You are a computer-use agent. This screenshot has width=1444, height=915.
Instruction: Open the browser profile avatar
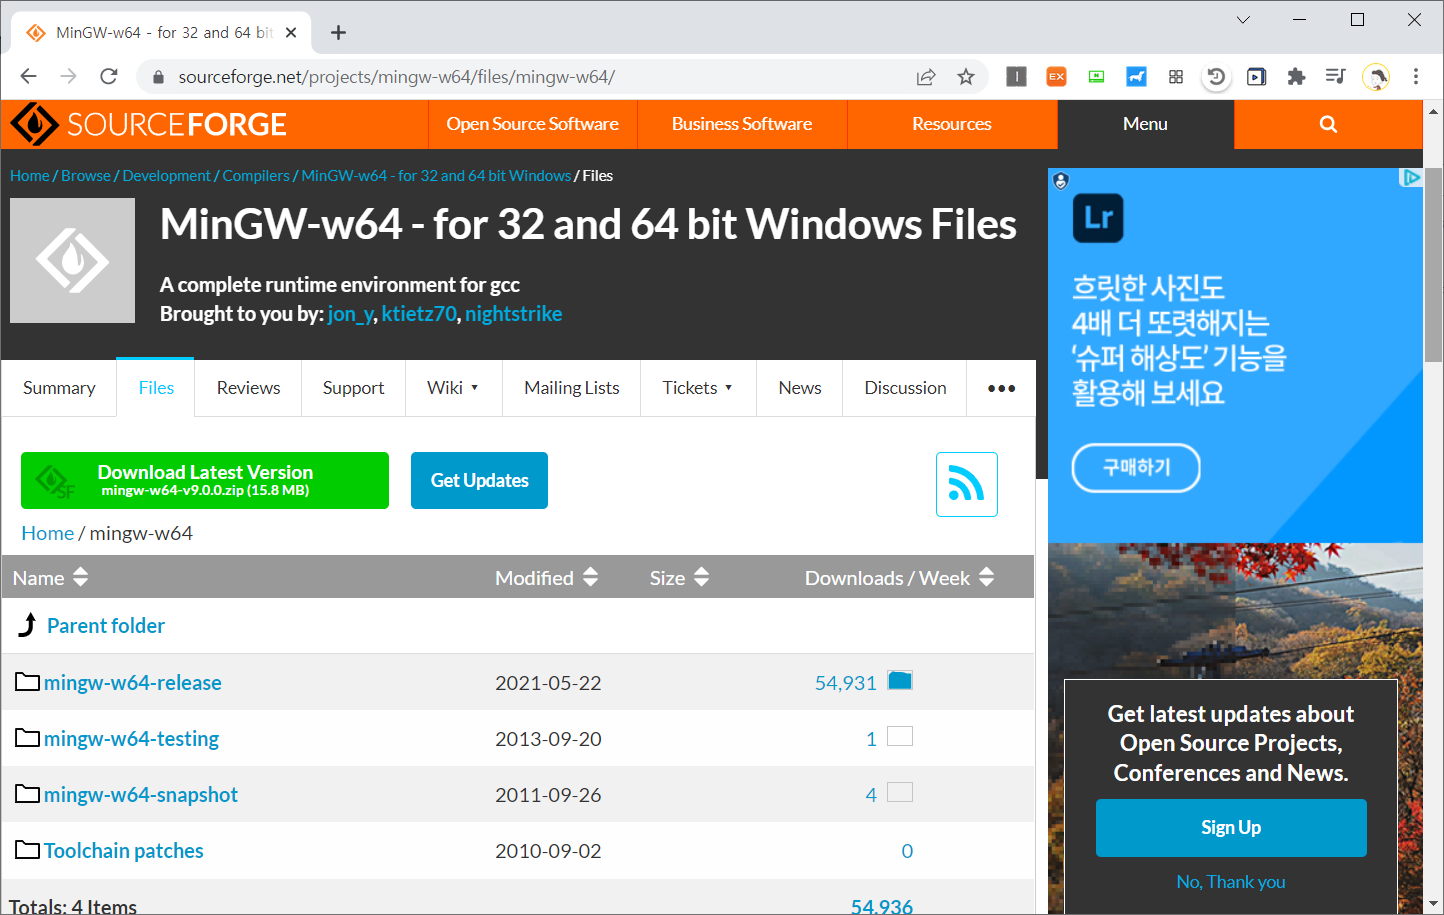click(x=1376, y=76)
